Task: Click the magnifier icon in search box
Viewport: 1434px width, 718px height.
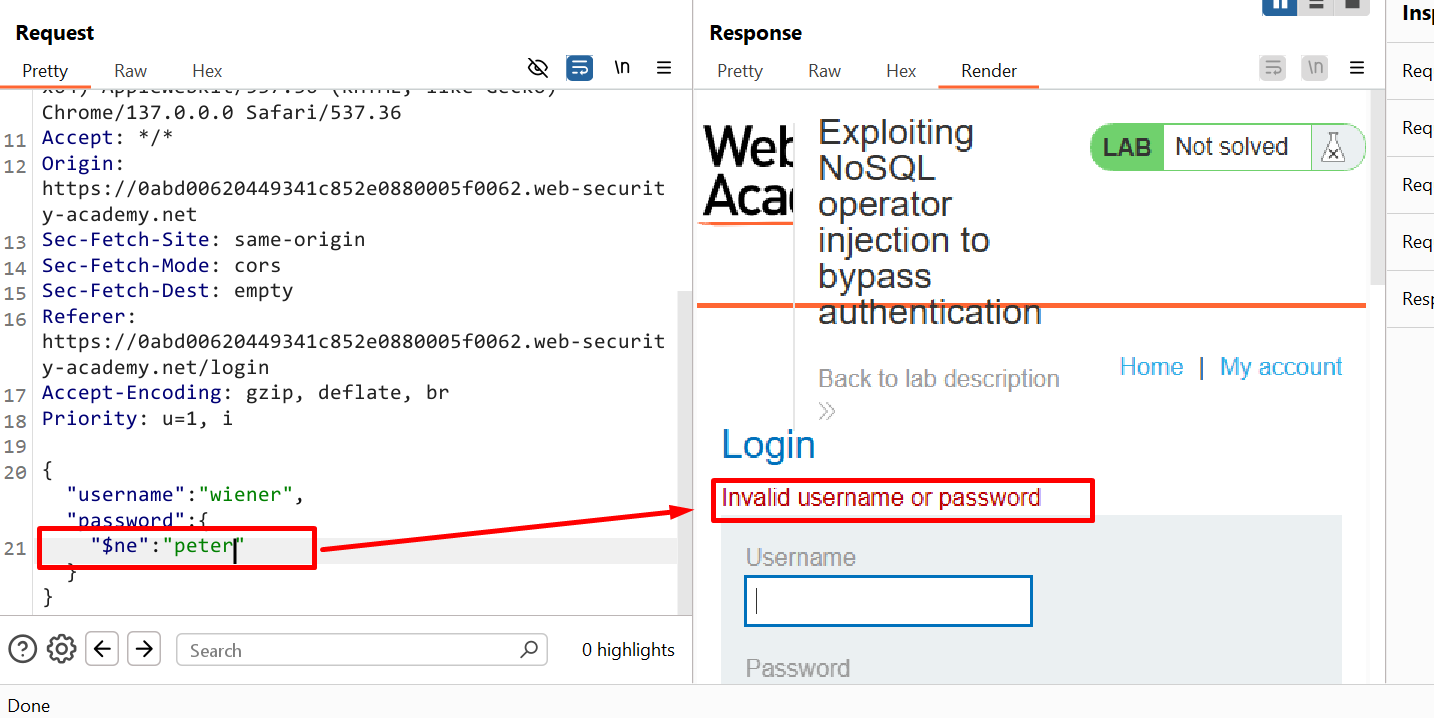Action: coord(529,649)
